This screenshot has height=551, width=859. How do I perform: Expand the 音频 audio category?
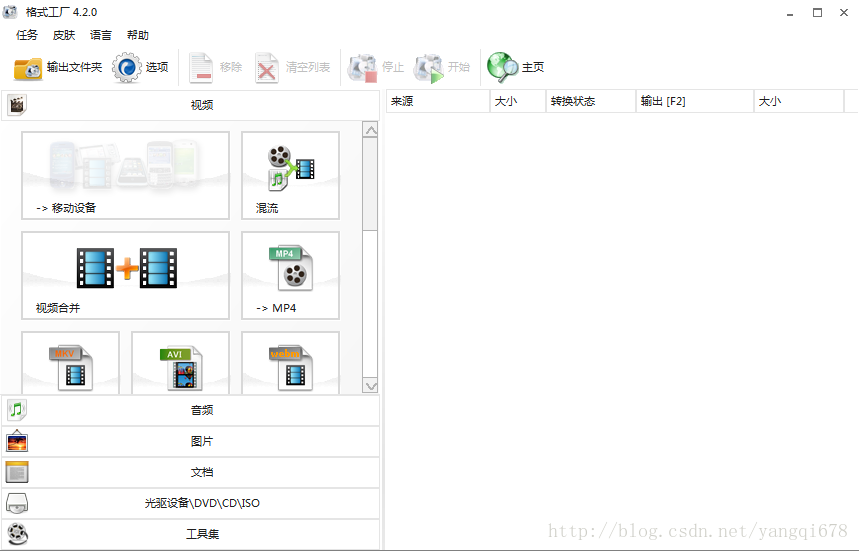pyautogui.click(x=191, y=410)
